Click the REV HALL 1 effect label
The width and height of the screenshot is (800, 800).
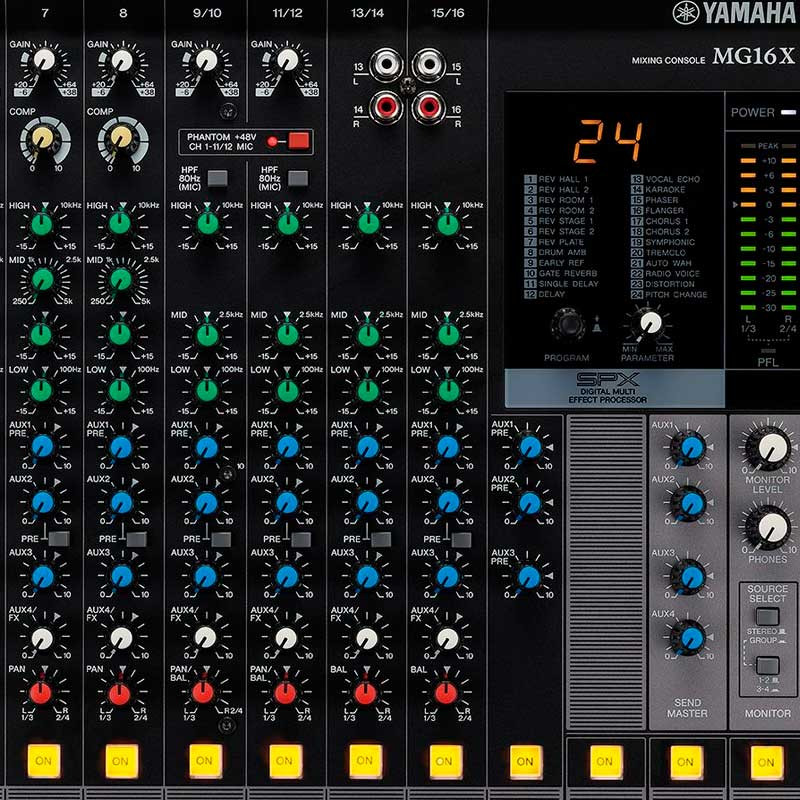point(556,179)
